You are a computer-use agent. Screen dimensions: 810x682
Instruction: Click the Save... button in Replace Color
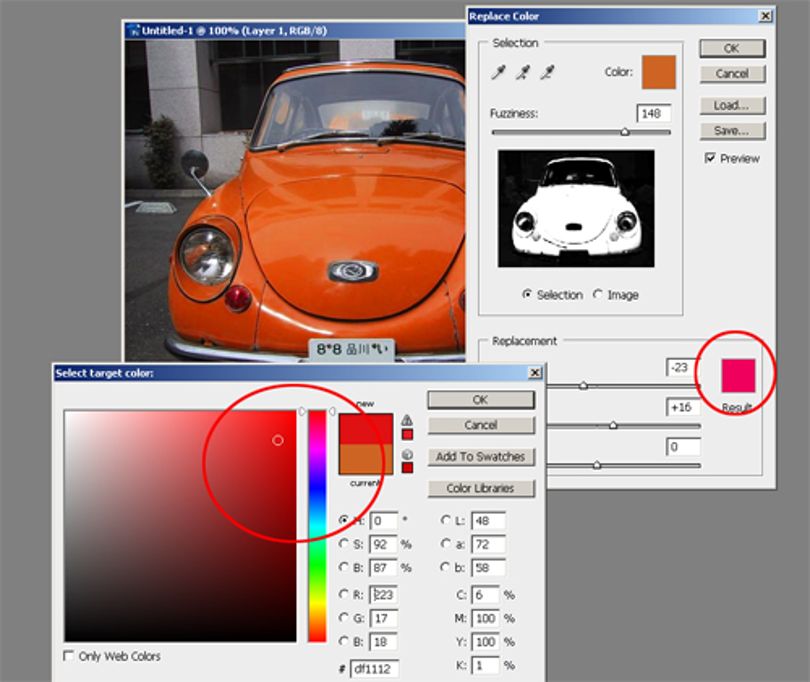pyautogui.click(x=732, y=131)
